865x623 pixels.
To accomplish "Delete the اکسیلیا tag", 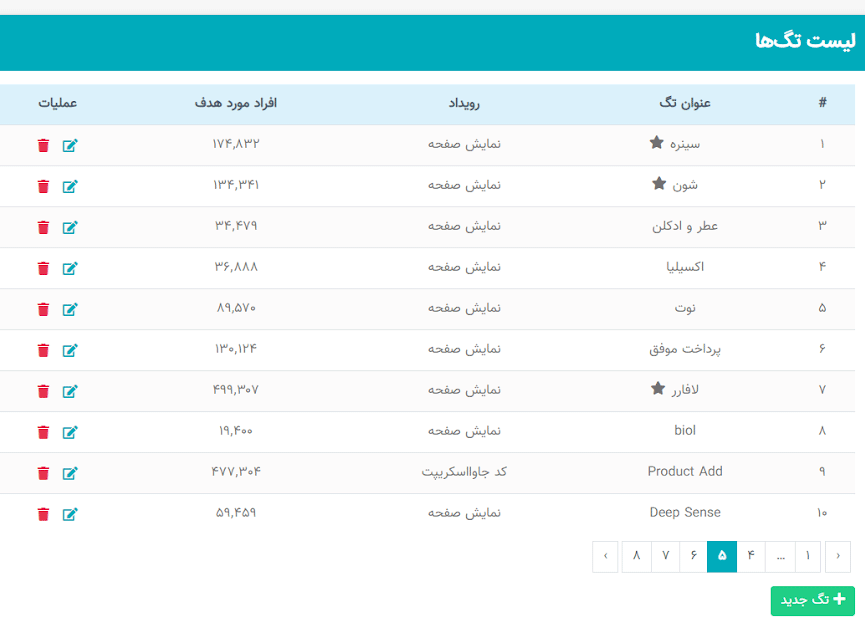I will (43, 269).
